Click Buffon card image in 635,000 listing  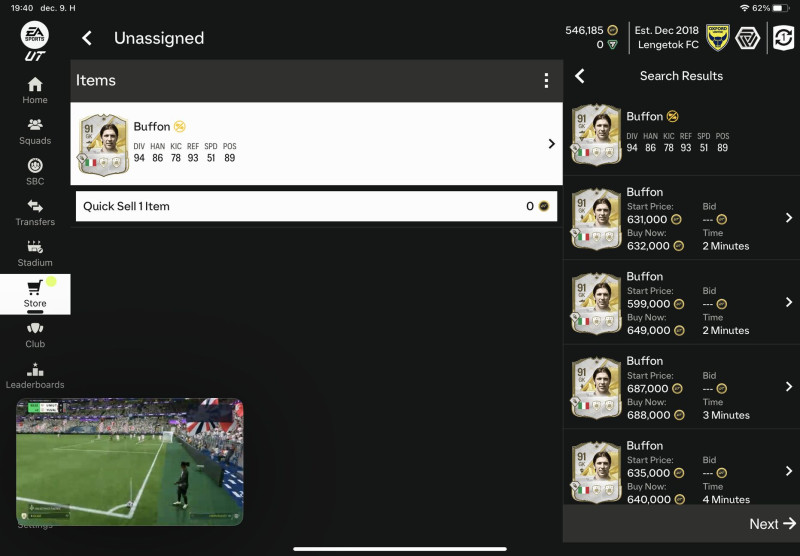pyautogui.click(x=596, y=472)
